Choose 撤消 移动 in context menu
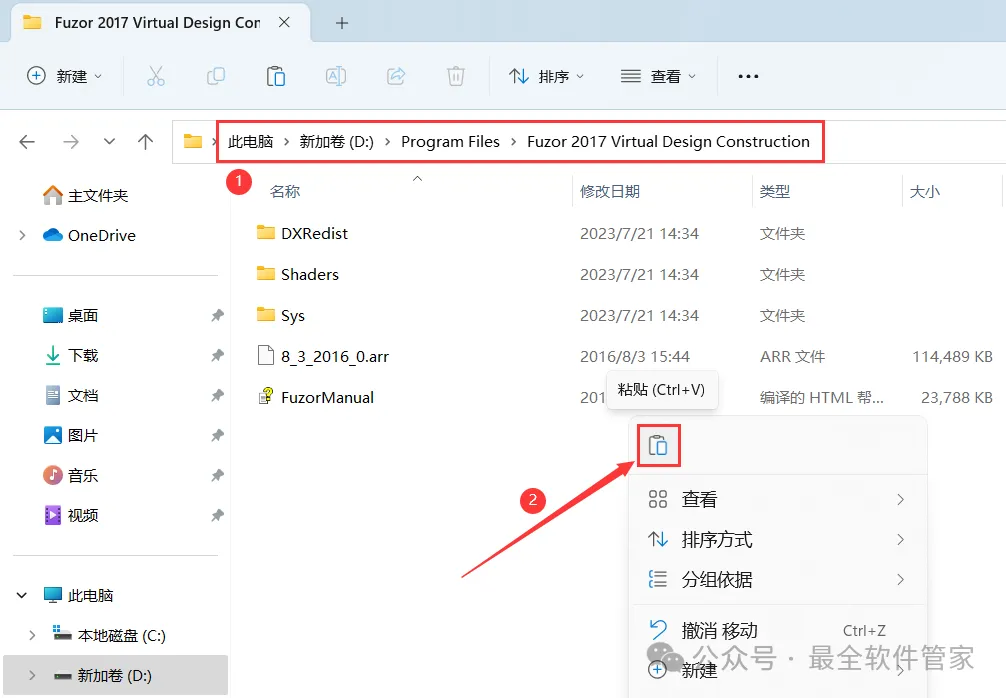1006x698 pixels. pos(778,630)
